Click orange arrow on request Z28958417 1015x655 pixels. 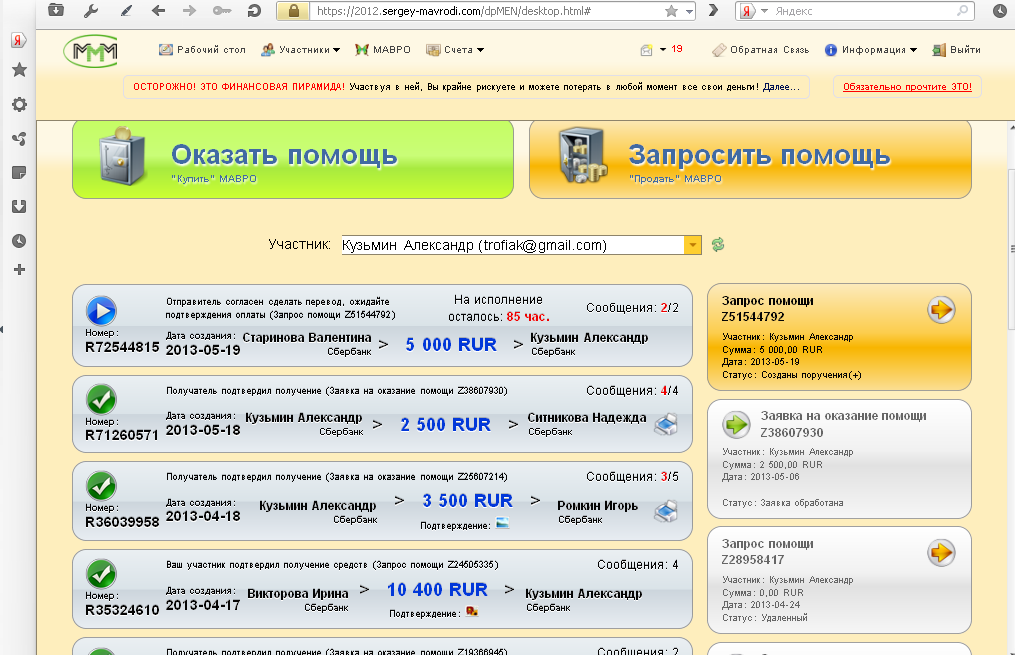pos(941,553)
